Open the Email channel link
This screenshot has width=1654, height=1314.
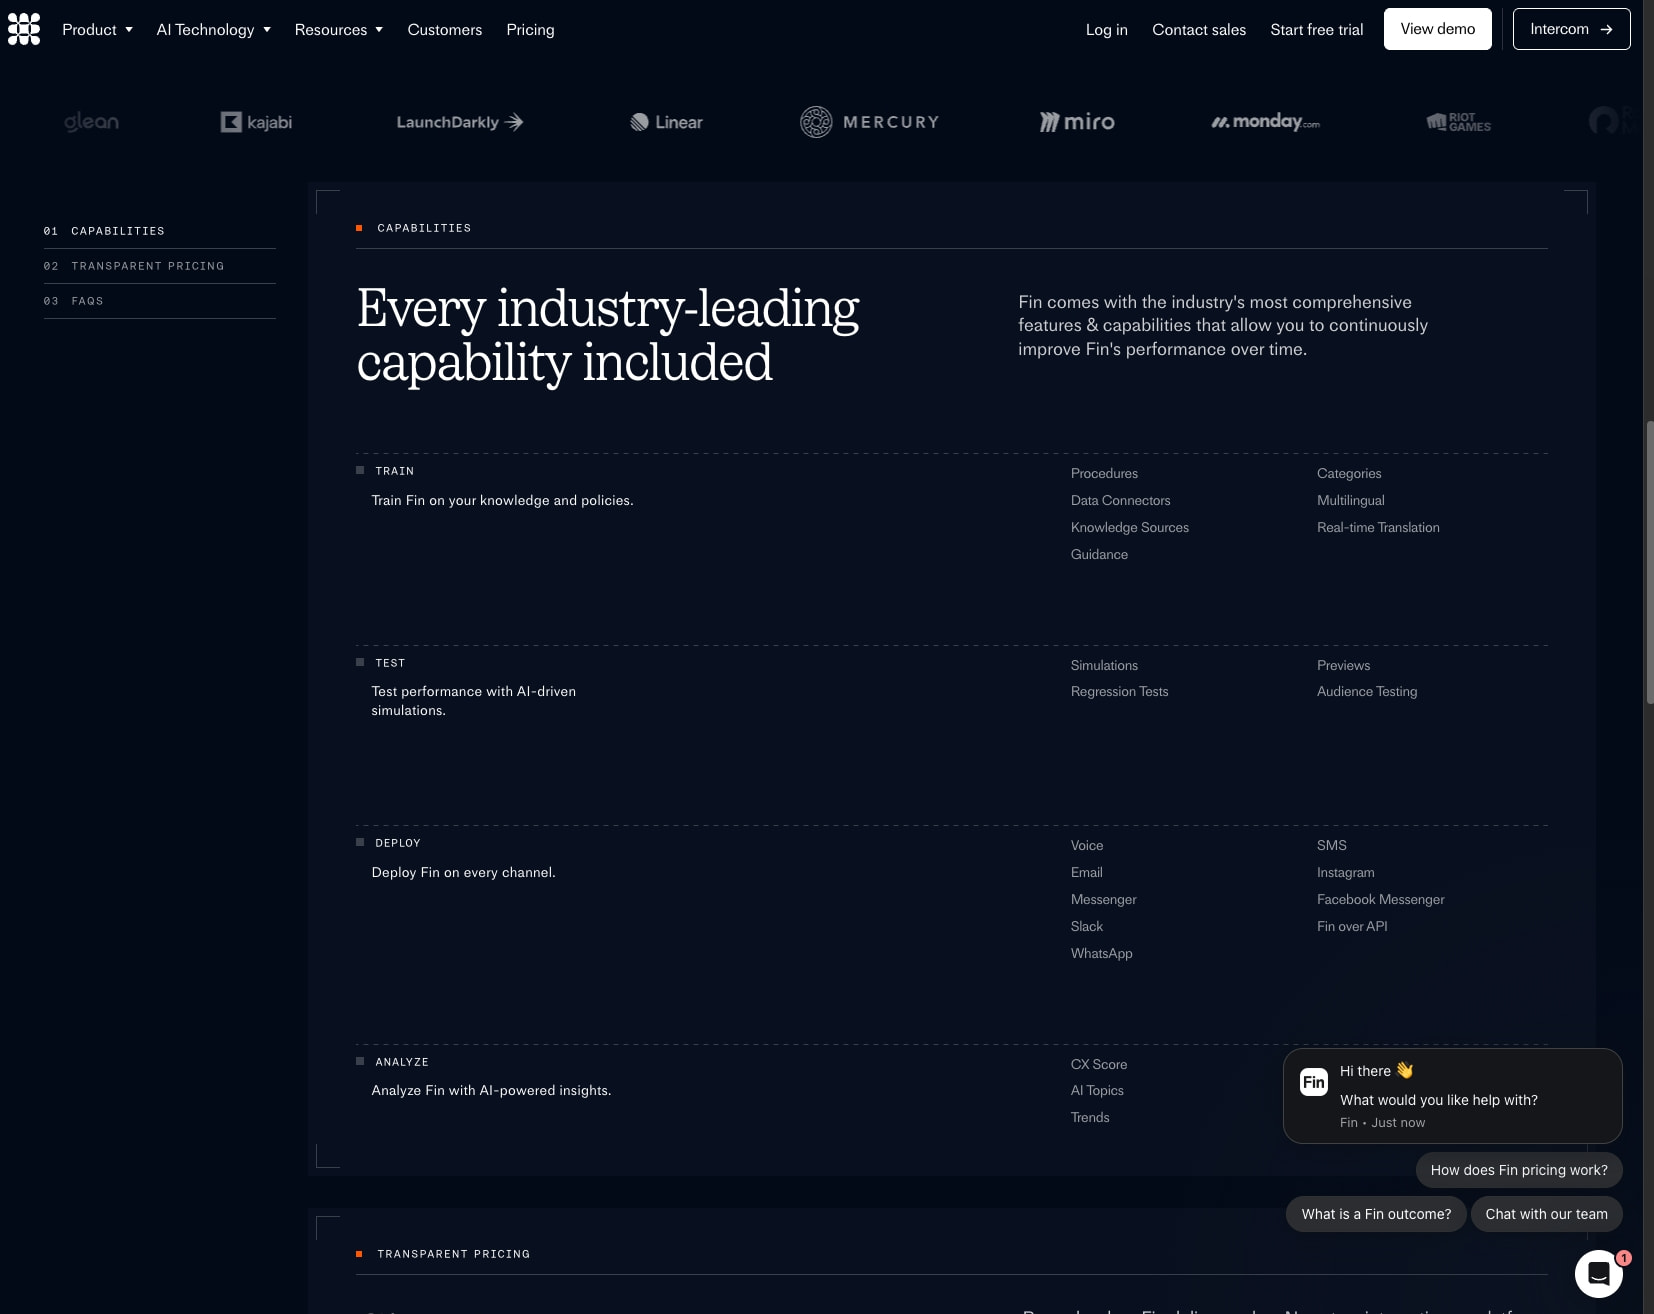1086,872
